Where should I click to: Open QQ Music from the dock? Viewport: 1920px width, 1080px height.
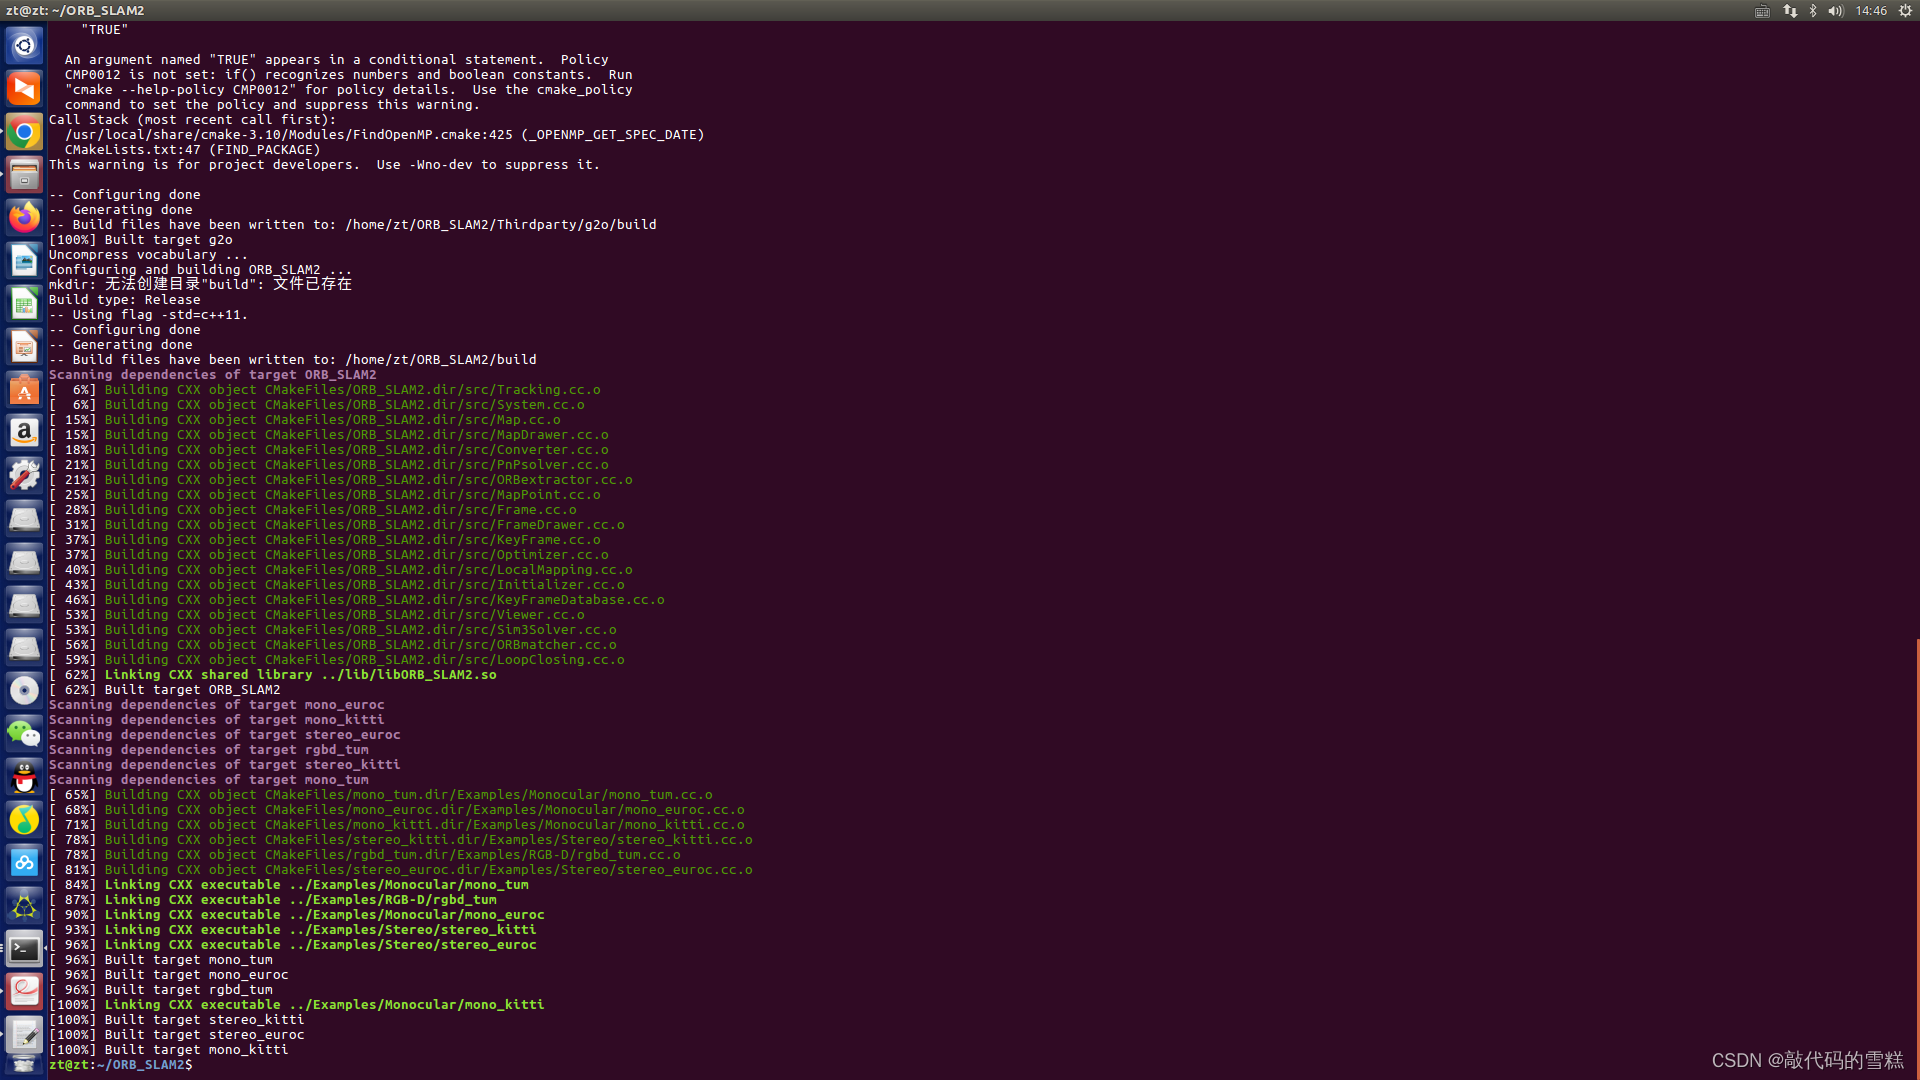pos(24,820)
